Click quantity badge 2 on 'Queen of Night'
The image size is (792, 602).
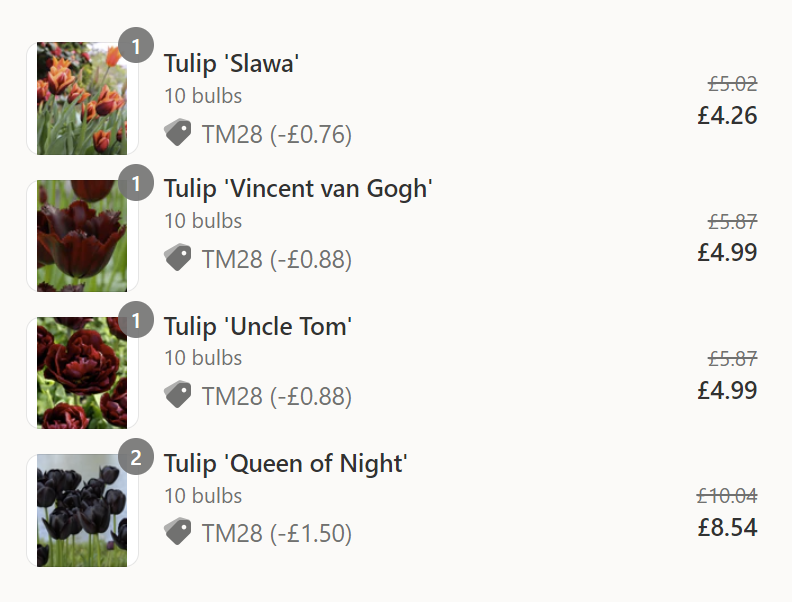(x=136, y=457)
